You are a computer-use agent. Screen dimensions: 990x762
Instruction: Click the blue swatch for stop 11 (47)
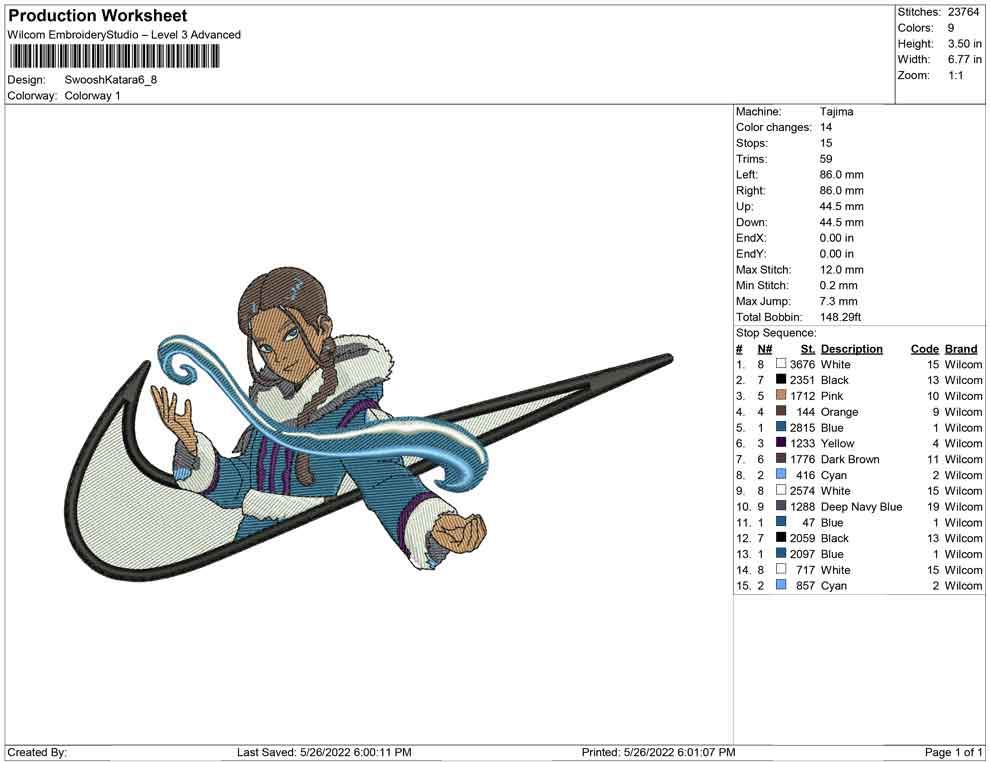tap(781, 521)
